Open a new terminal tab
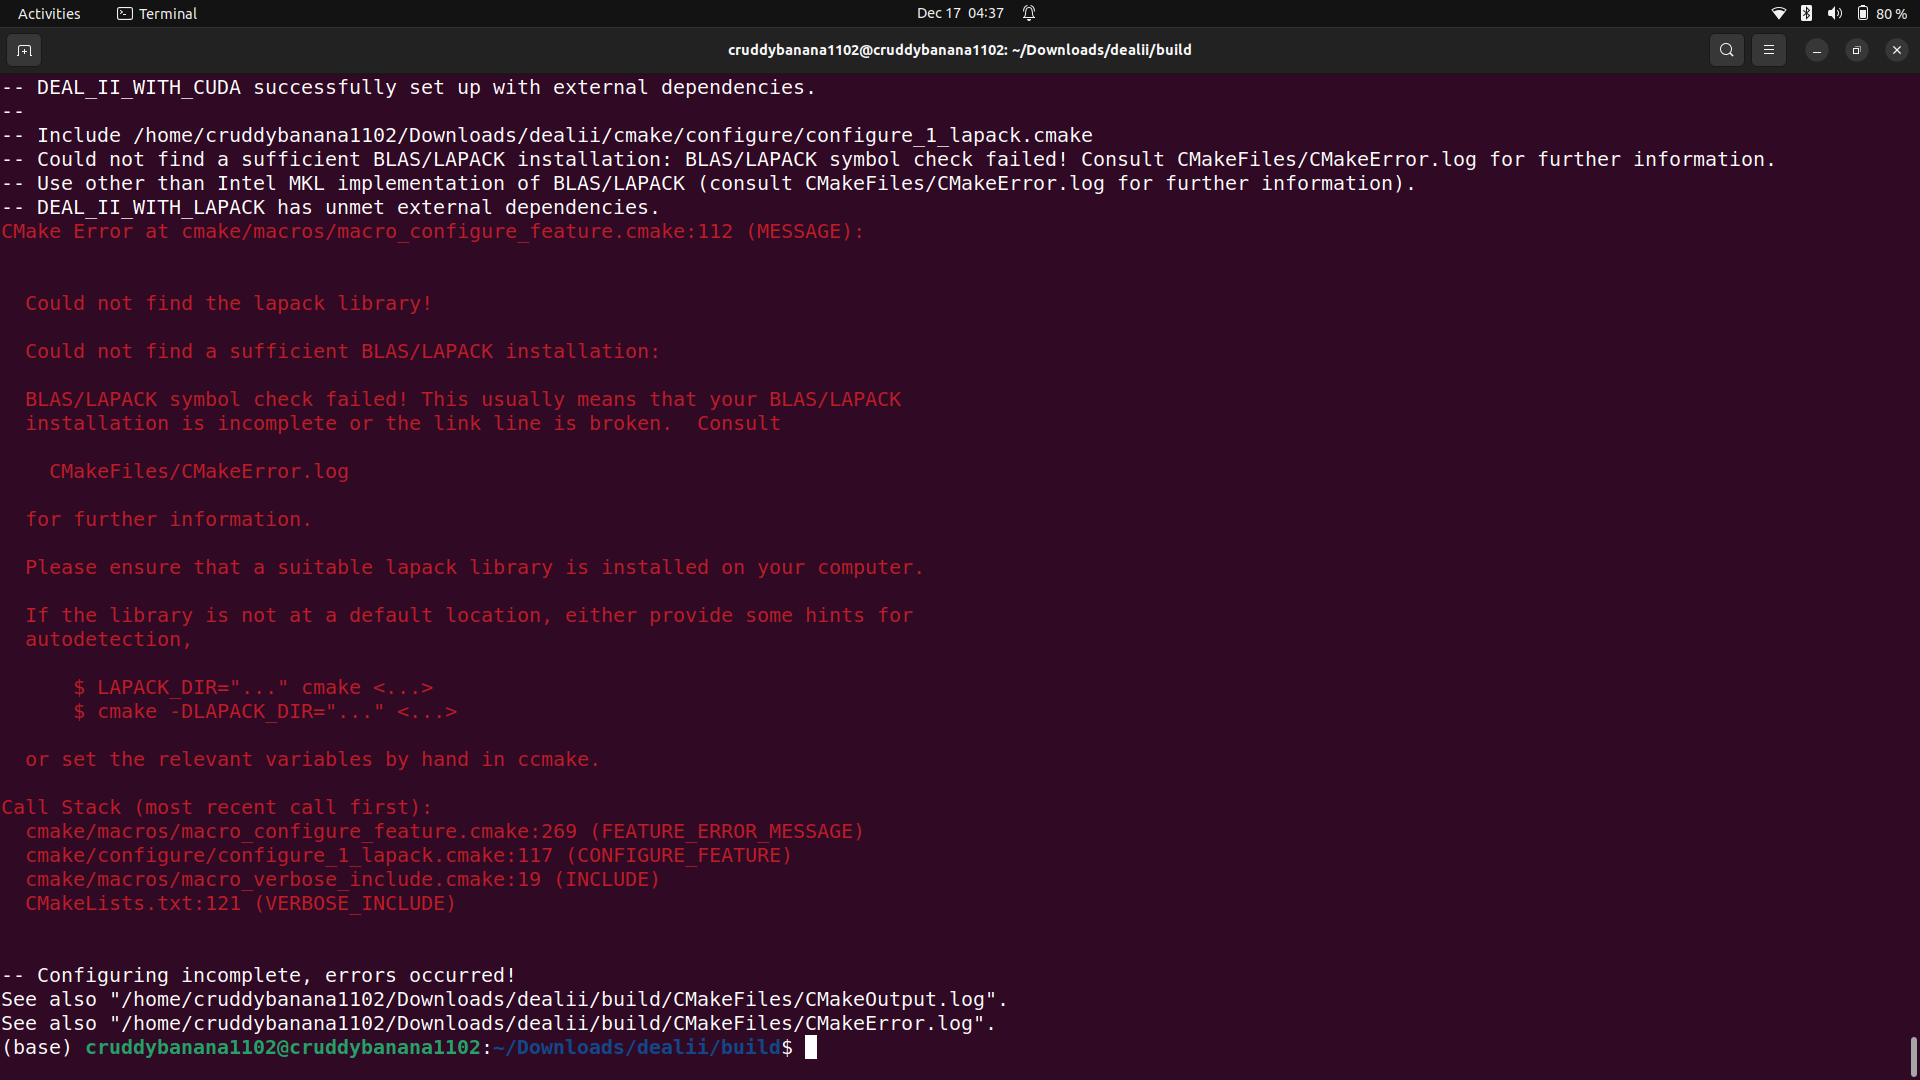This screenshot has width=1920, height=1080. (x=24, y=50)
